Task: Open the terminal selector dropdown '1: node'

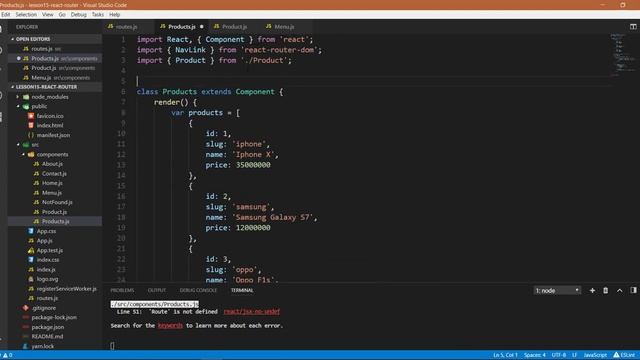Action: [x=557, y=290]
